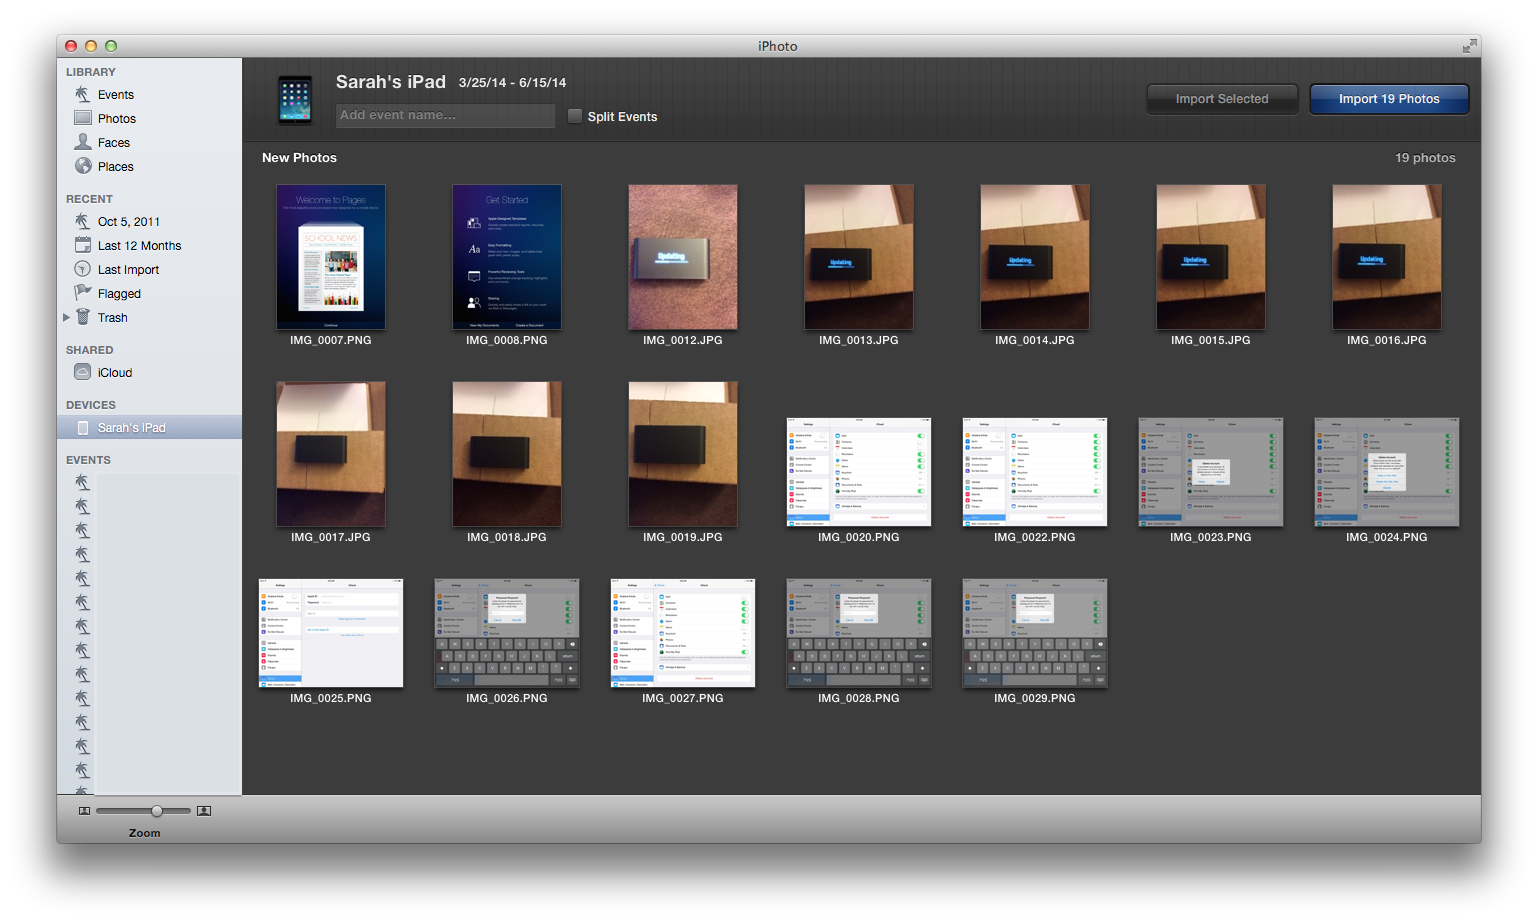
Task: Open the Flagged flag icon
Action: 83,293
